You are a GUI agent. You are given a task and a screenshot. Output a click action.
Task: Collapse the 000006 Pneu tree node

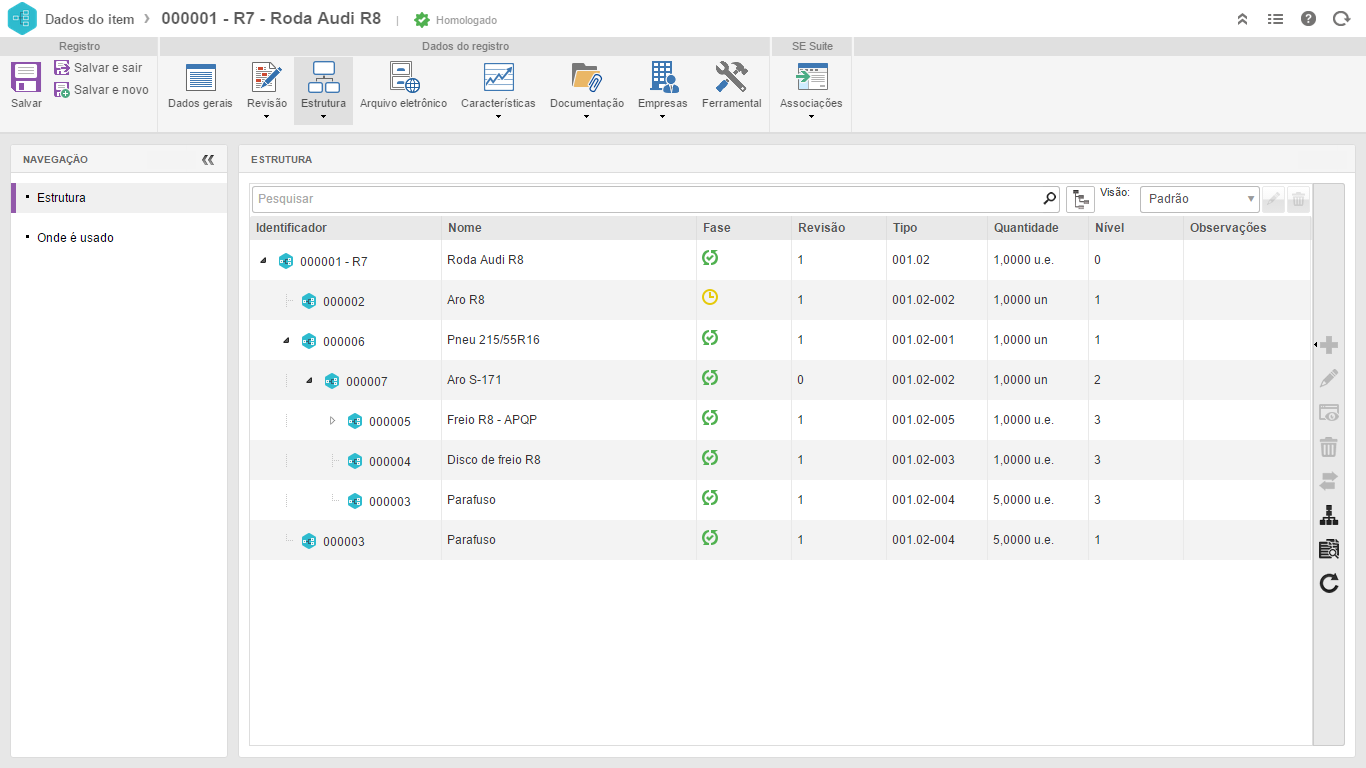point(286,341)
